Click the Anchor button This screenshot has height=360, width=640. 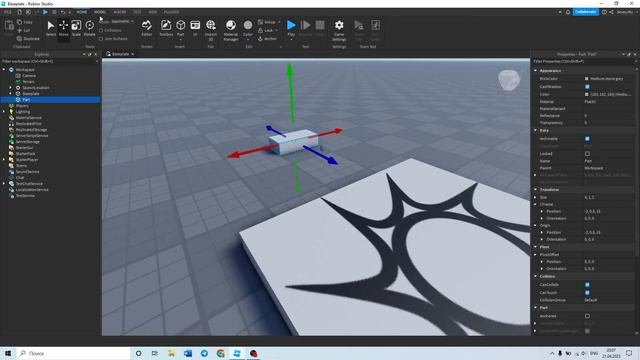point(267,39)
